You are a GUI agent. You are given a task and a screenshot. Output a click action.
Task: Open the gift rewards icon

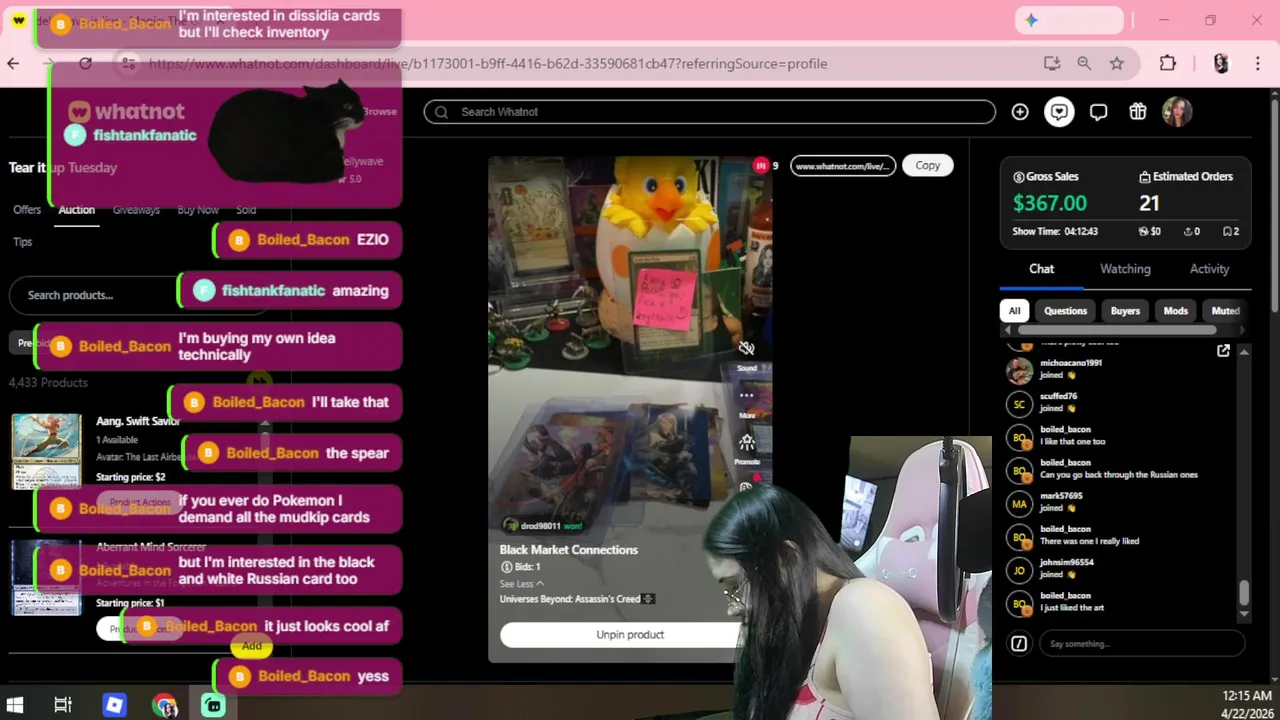coord(1138,112)
